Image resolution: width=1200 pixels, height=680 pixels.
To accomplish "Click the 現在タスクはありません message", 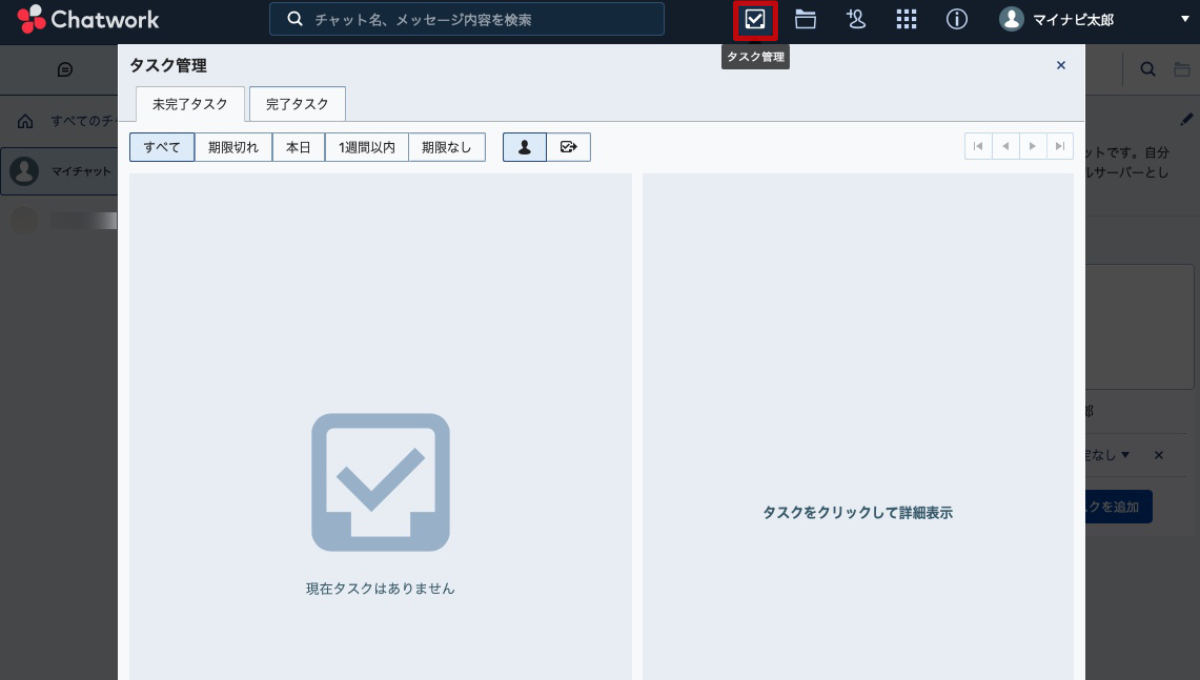I will tap(380, 588).
